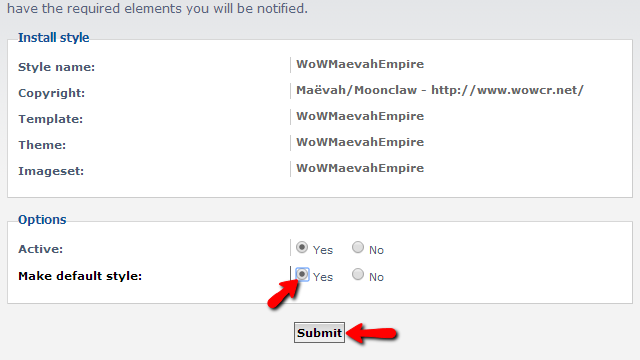Click the No label for Make default style

click(x=376, y=277)
